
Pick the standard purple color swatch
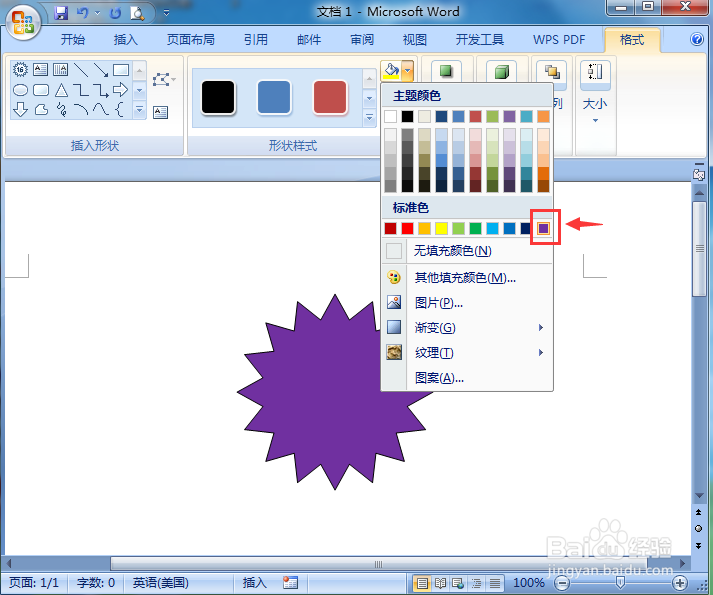(x=543, y=228)
